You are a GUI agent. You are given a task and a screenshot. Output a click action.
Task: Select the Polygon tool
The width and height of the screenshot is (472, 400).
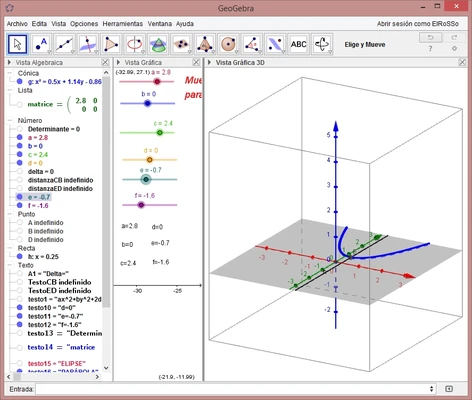click(x=112, y=44)
